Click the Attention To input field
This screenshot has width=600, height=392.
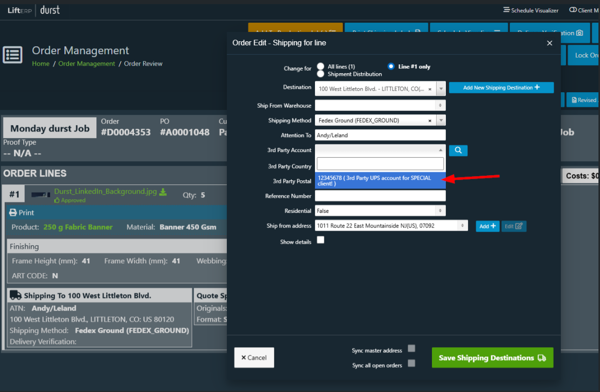click(x=380, y=135)
